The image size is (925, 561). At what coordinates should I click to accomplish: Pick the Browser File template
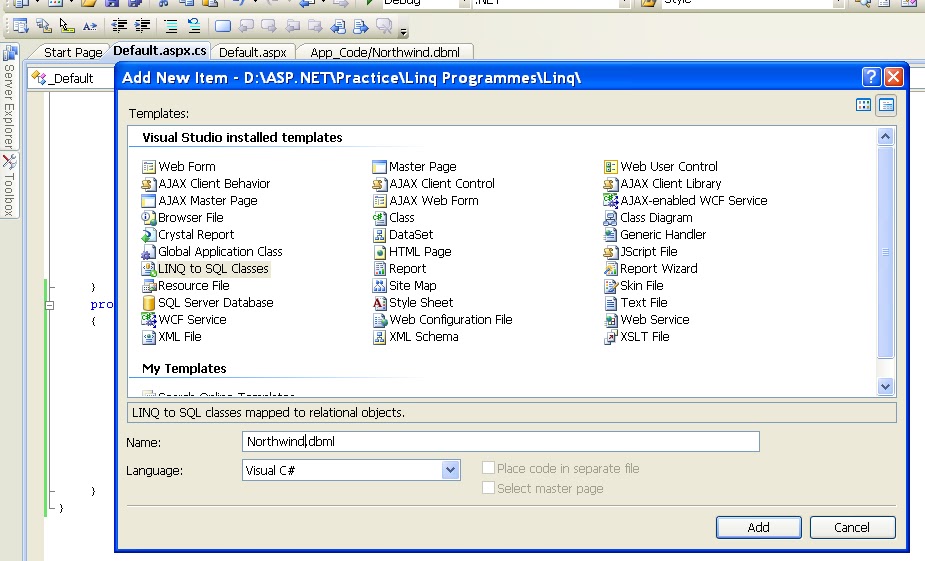pos(182,218)
